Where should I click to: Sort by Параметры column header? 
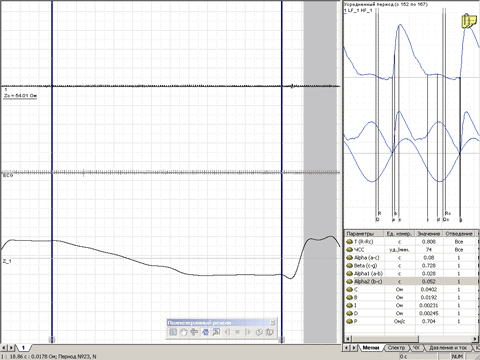[364, 234]
